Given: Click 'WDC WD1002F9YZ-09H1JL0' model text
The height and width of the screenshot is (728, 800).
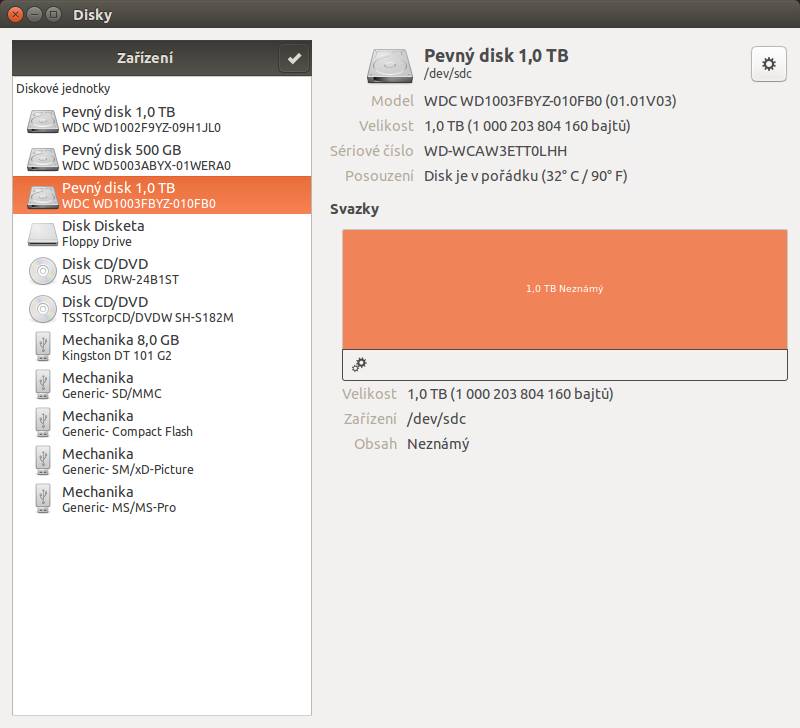Looking at the screenshot, I should click(x=141, y=128).
